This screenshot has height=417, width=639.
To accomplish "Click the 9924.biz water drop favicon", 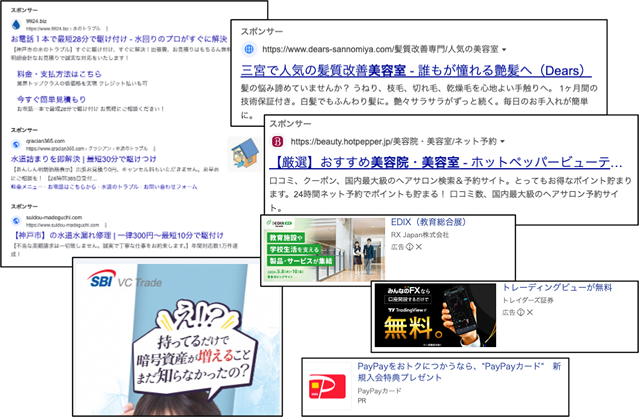I will tap(16, 25).
